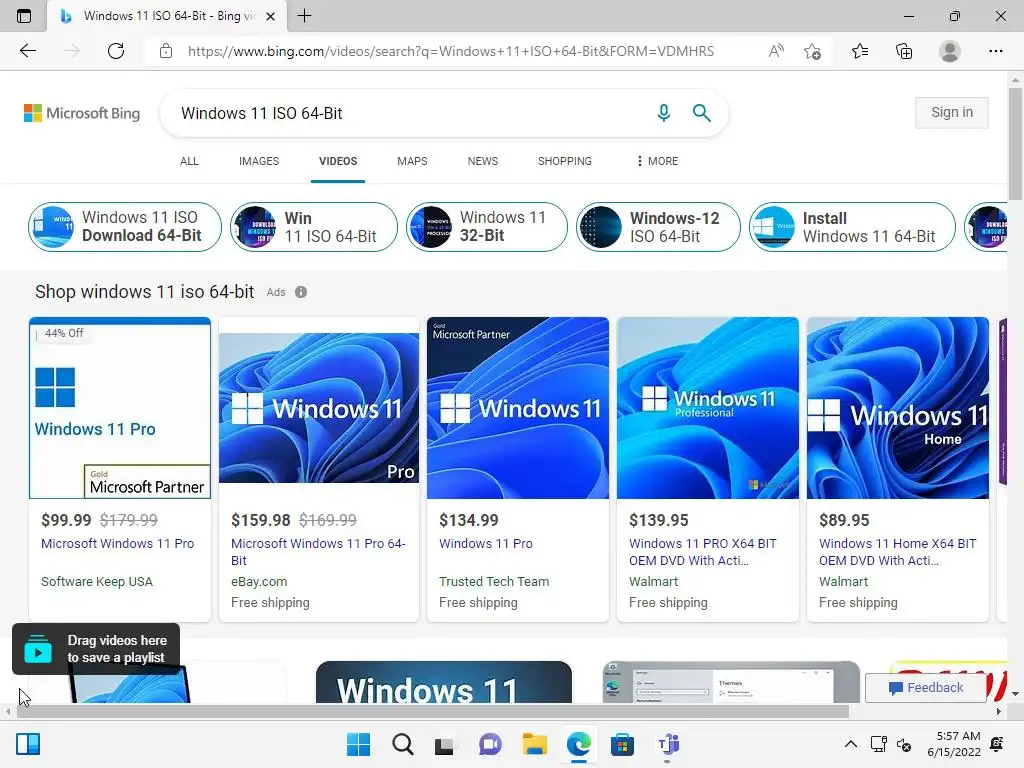The width and height of the screenshot is (1024, 768).
Task: Select Install Windows 11 64-Bit suggestion
Action: point(852,227)
